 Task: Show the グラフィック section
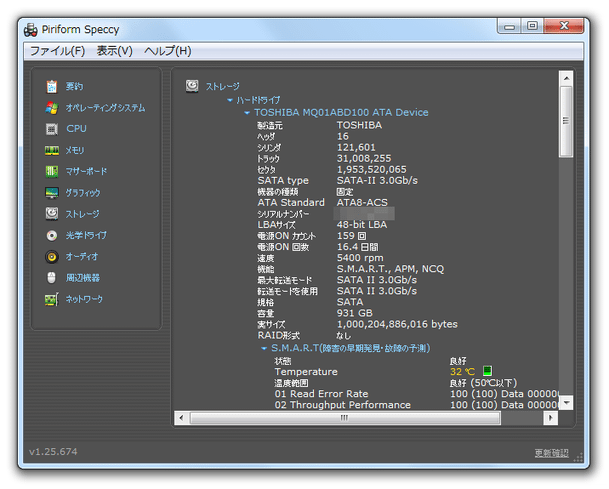pos(83,193)
